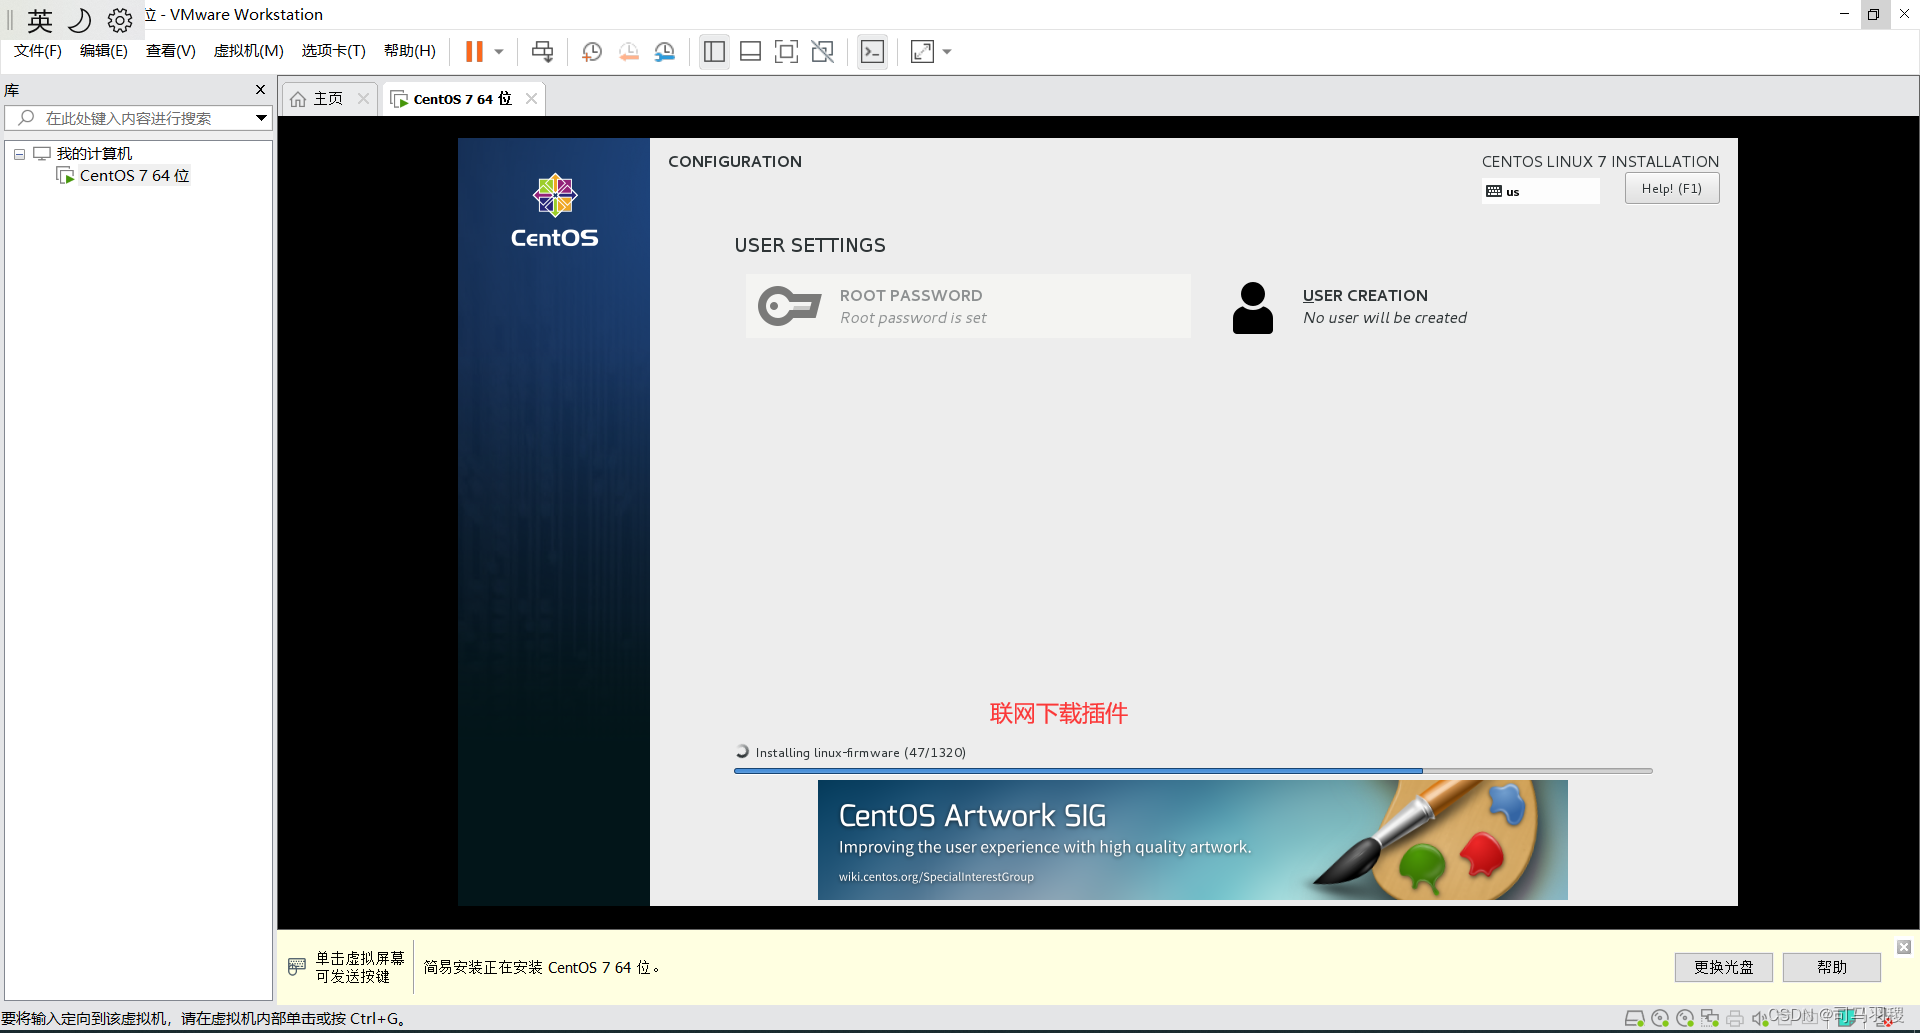1920x1033 pixels.
Task: Close the 主页 tab
Action: (364, 98)
